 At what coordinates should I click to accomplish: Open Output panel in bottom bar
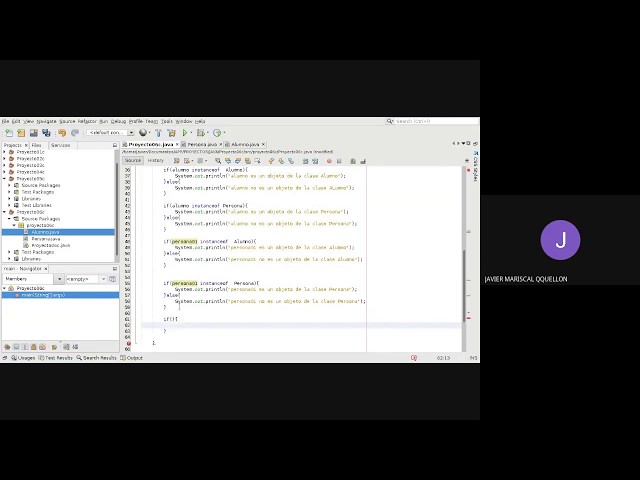coord(131,358)
